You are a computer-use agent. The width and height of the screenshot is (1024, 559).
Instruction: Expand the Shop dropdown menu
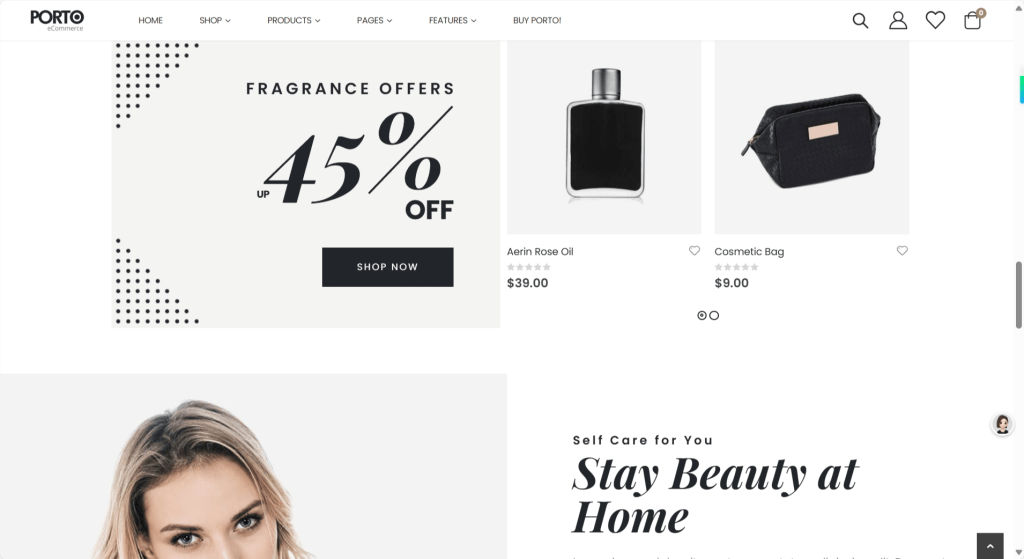click(x=215, y=20)
